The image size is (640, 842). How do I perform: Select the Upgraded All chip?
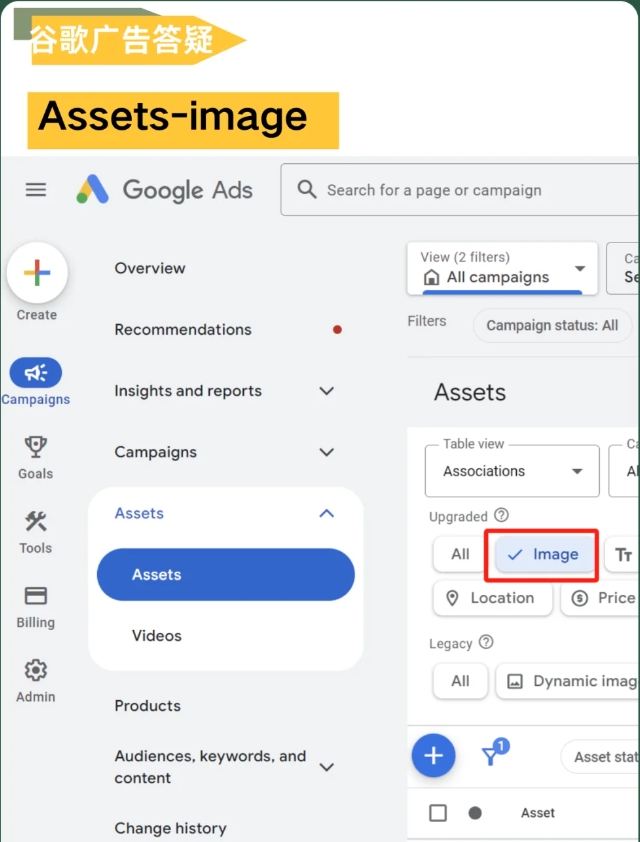460,554
